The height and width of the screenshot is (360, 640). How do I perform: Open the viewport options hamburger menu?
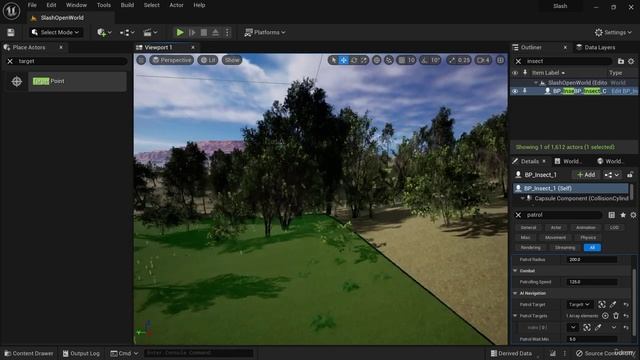(x=141, y=60)
